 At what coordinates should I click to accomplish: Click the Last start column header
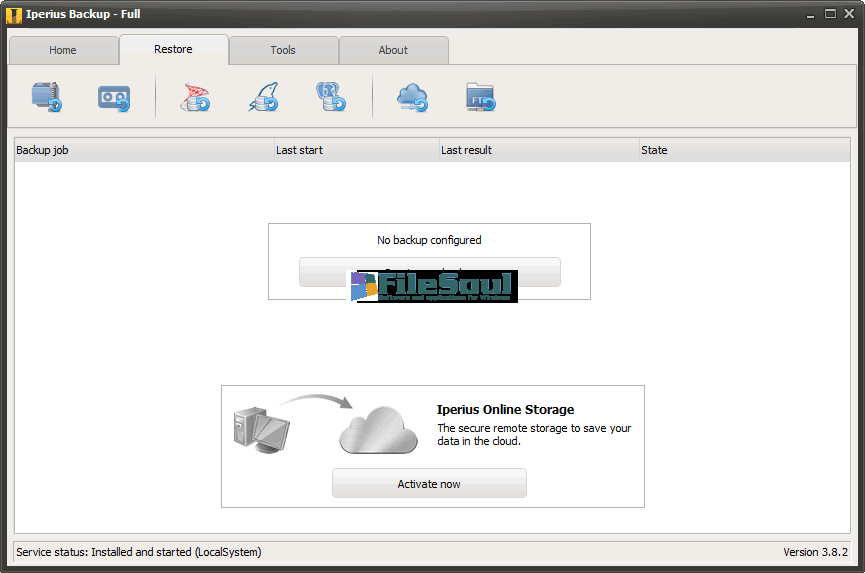pyautogui.click(x=356, y=150)
